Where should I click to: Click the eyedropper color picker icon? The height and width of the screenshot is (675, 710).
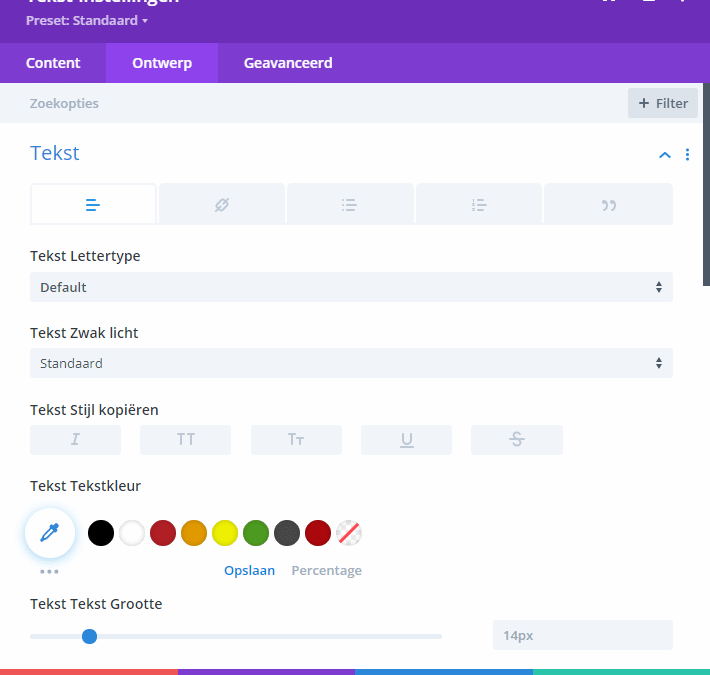(x=50, y=533)
